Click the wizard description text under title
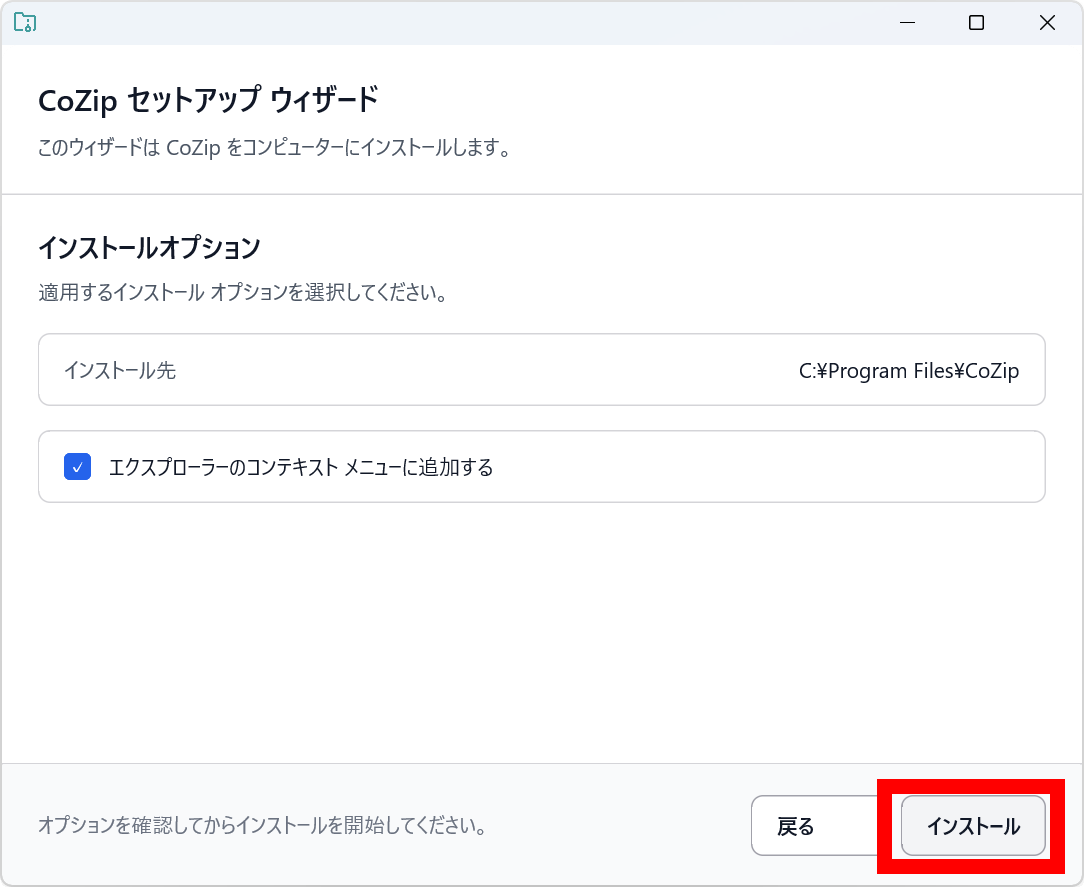This screenshot has width=1084, height=887. coord(275,149)
